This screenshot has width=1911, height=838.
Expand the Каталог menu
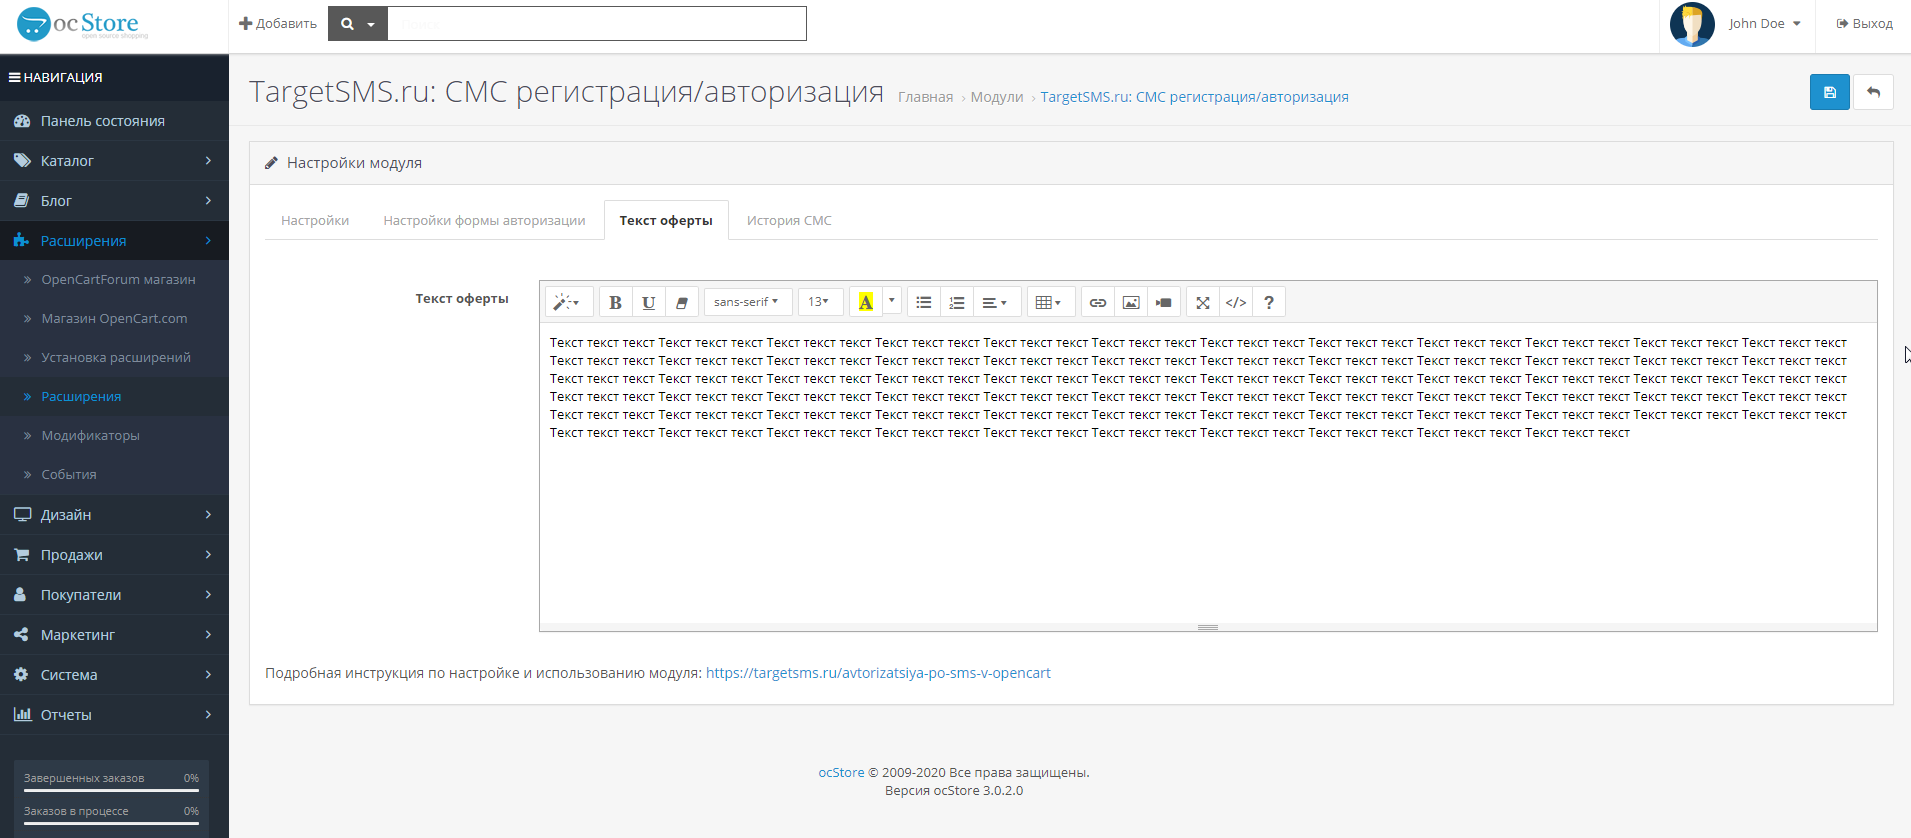(x=114, y=161)
